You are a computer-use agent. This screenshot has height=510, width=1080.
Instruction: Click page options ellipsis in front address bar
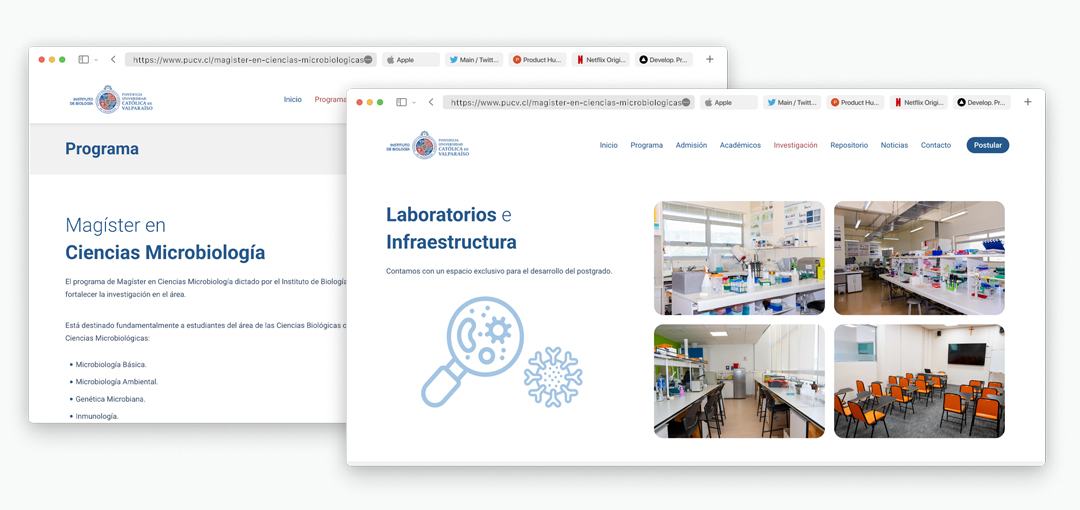686,102
